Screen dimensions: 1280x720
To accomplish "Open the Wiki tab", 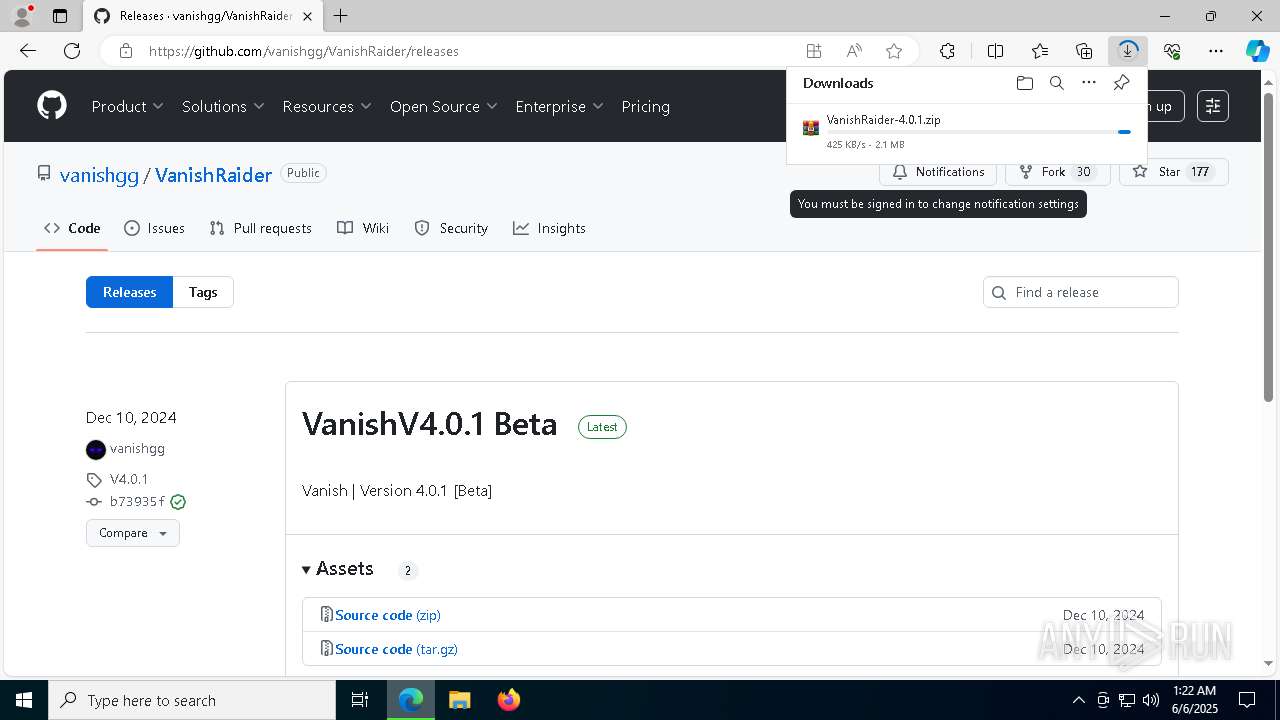I will 363,228.
